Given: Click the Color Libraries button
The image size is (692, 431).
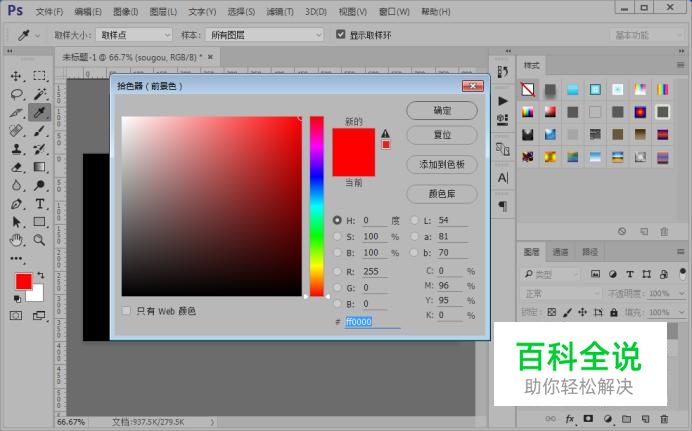Looking at the screenshot, I should click(442, 194).
